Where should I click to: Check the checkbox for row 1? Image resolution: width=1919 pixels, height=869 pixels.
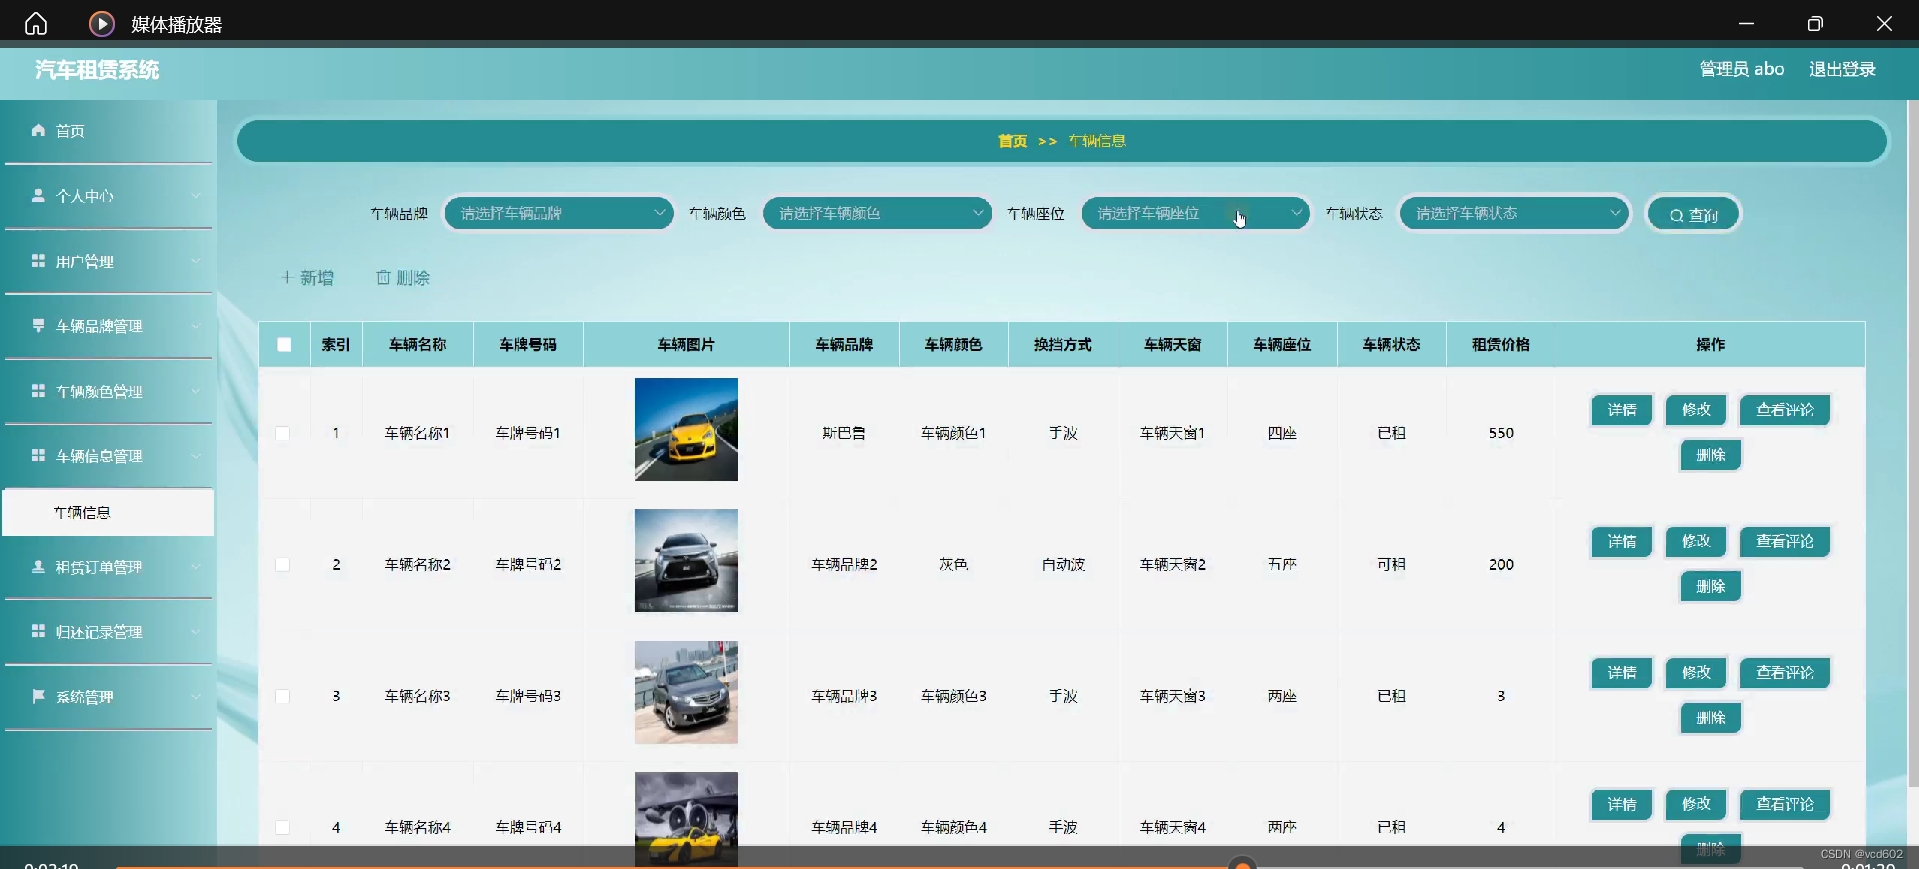283,433
